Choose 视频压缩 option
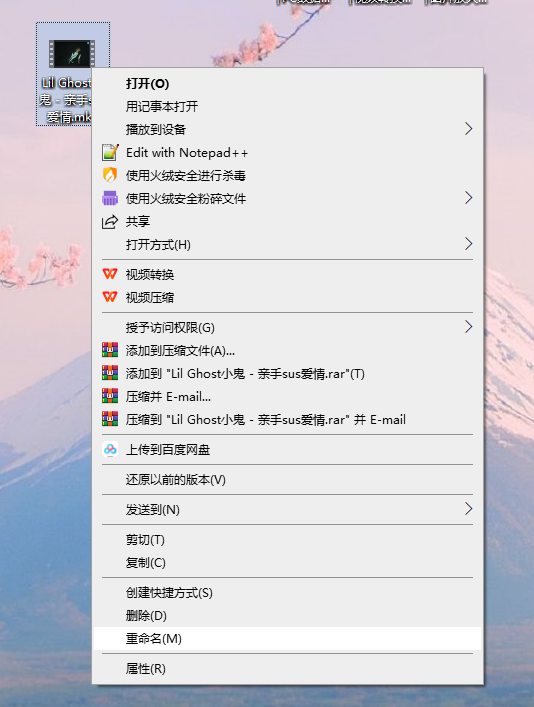 click(287, 297)
